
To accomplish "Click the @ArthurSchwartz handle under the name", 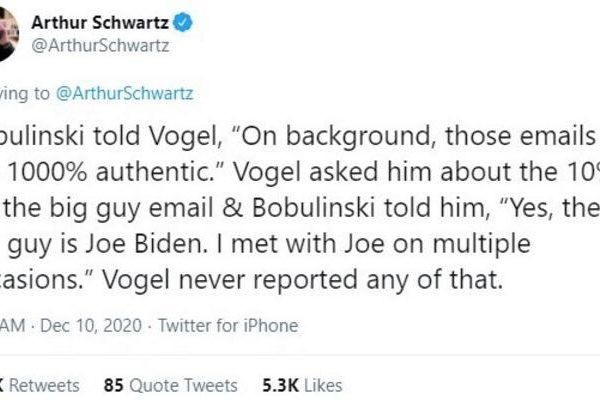I will (x=109, y=45).
